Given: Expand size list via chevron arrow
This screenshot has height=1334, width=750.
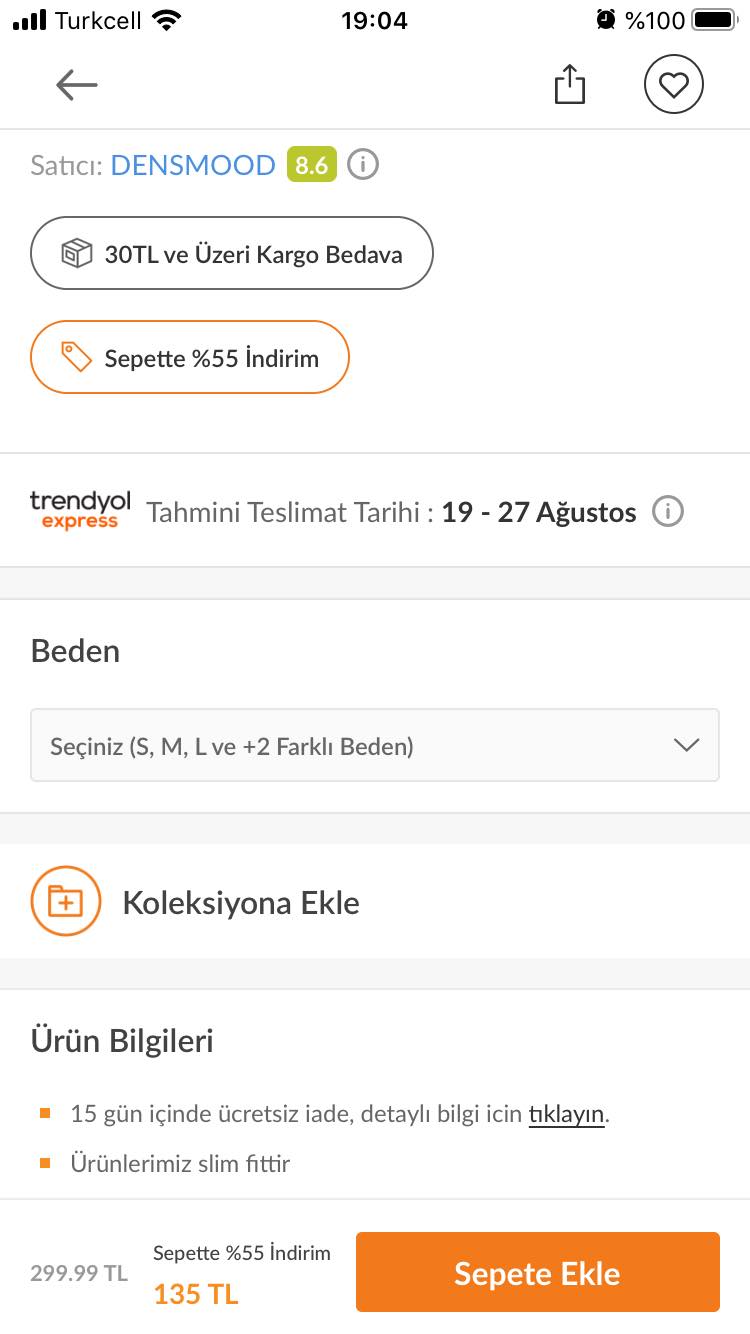Looking at the screenshot, I should pos(686,745).
